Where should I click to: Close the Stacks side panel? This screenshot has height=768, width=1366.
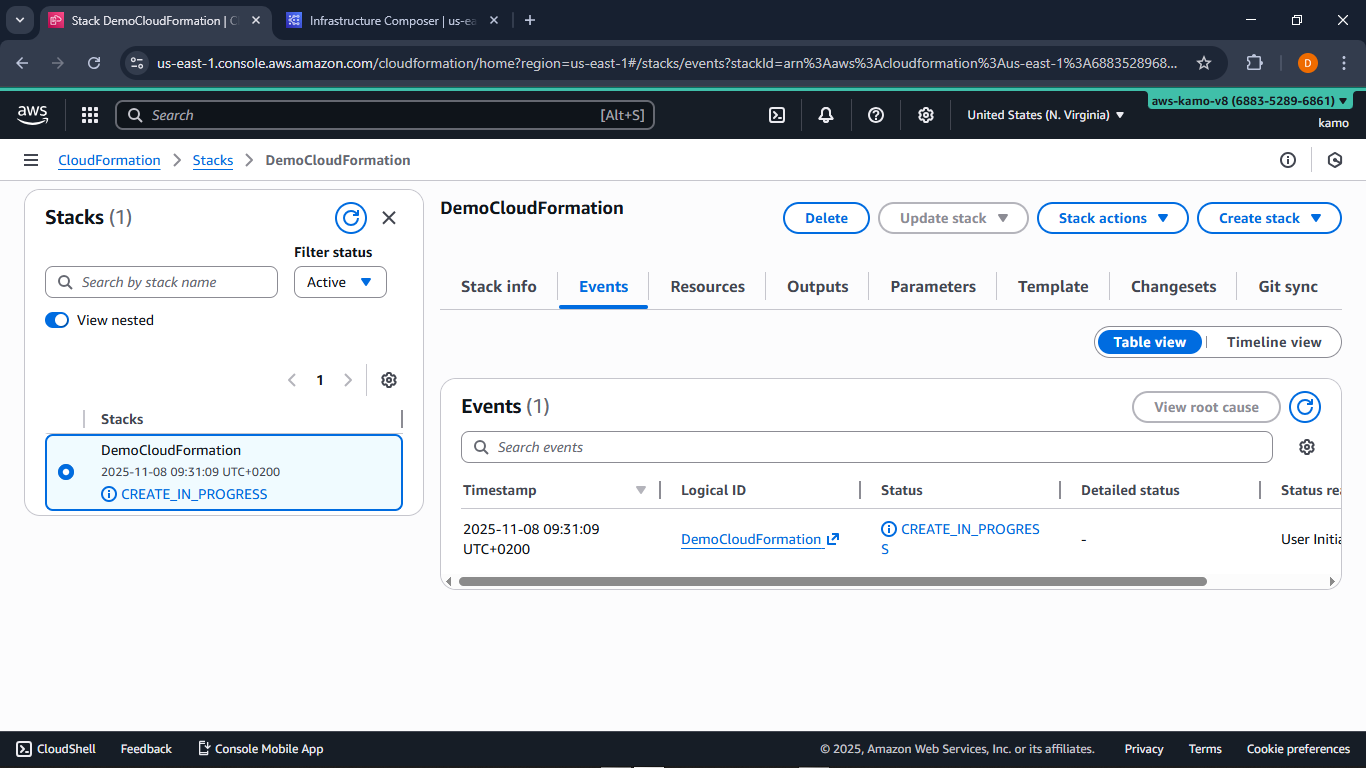click(x=389, y=217)
